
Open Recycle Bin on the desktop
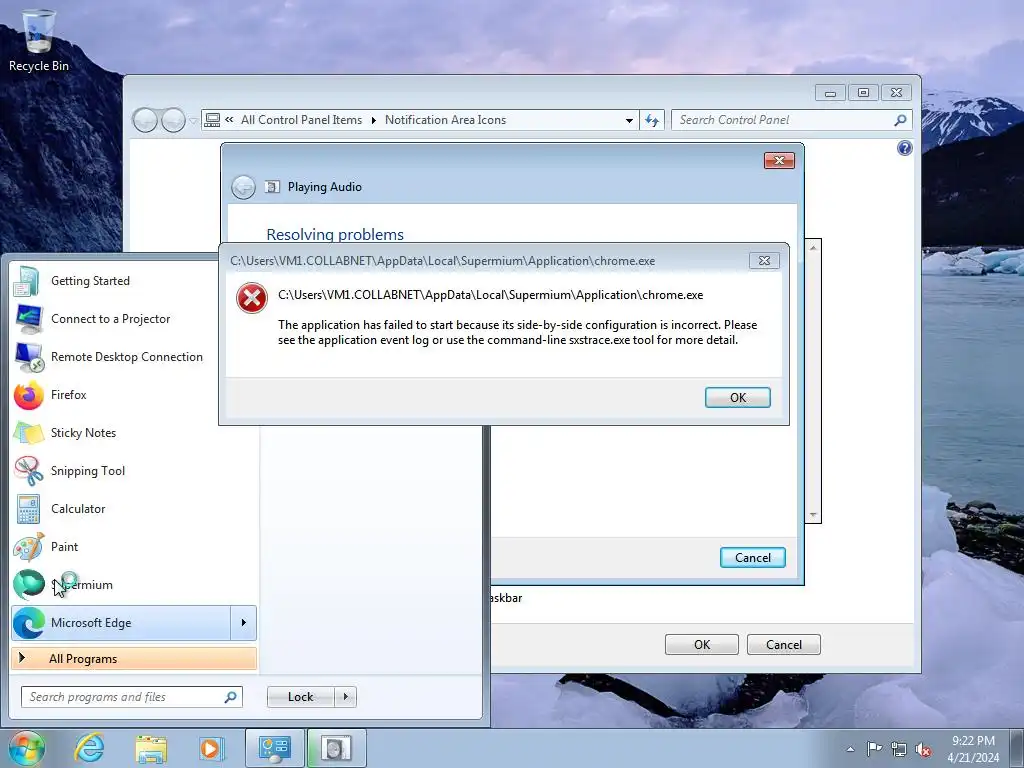(x=39, y=40)
